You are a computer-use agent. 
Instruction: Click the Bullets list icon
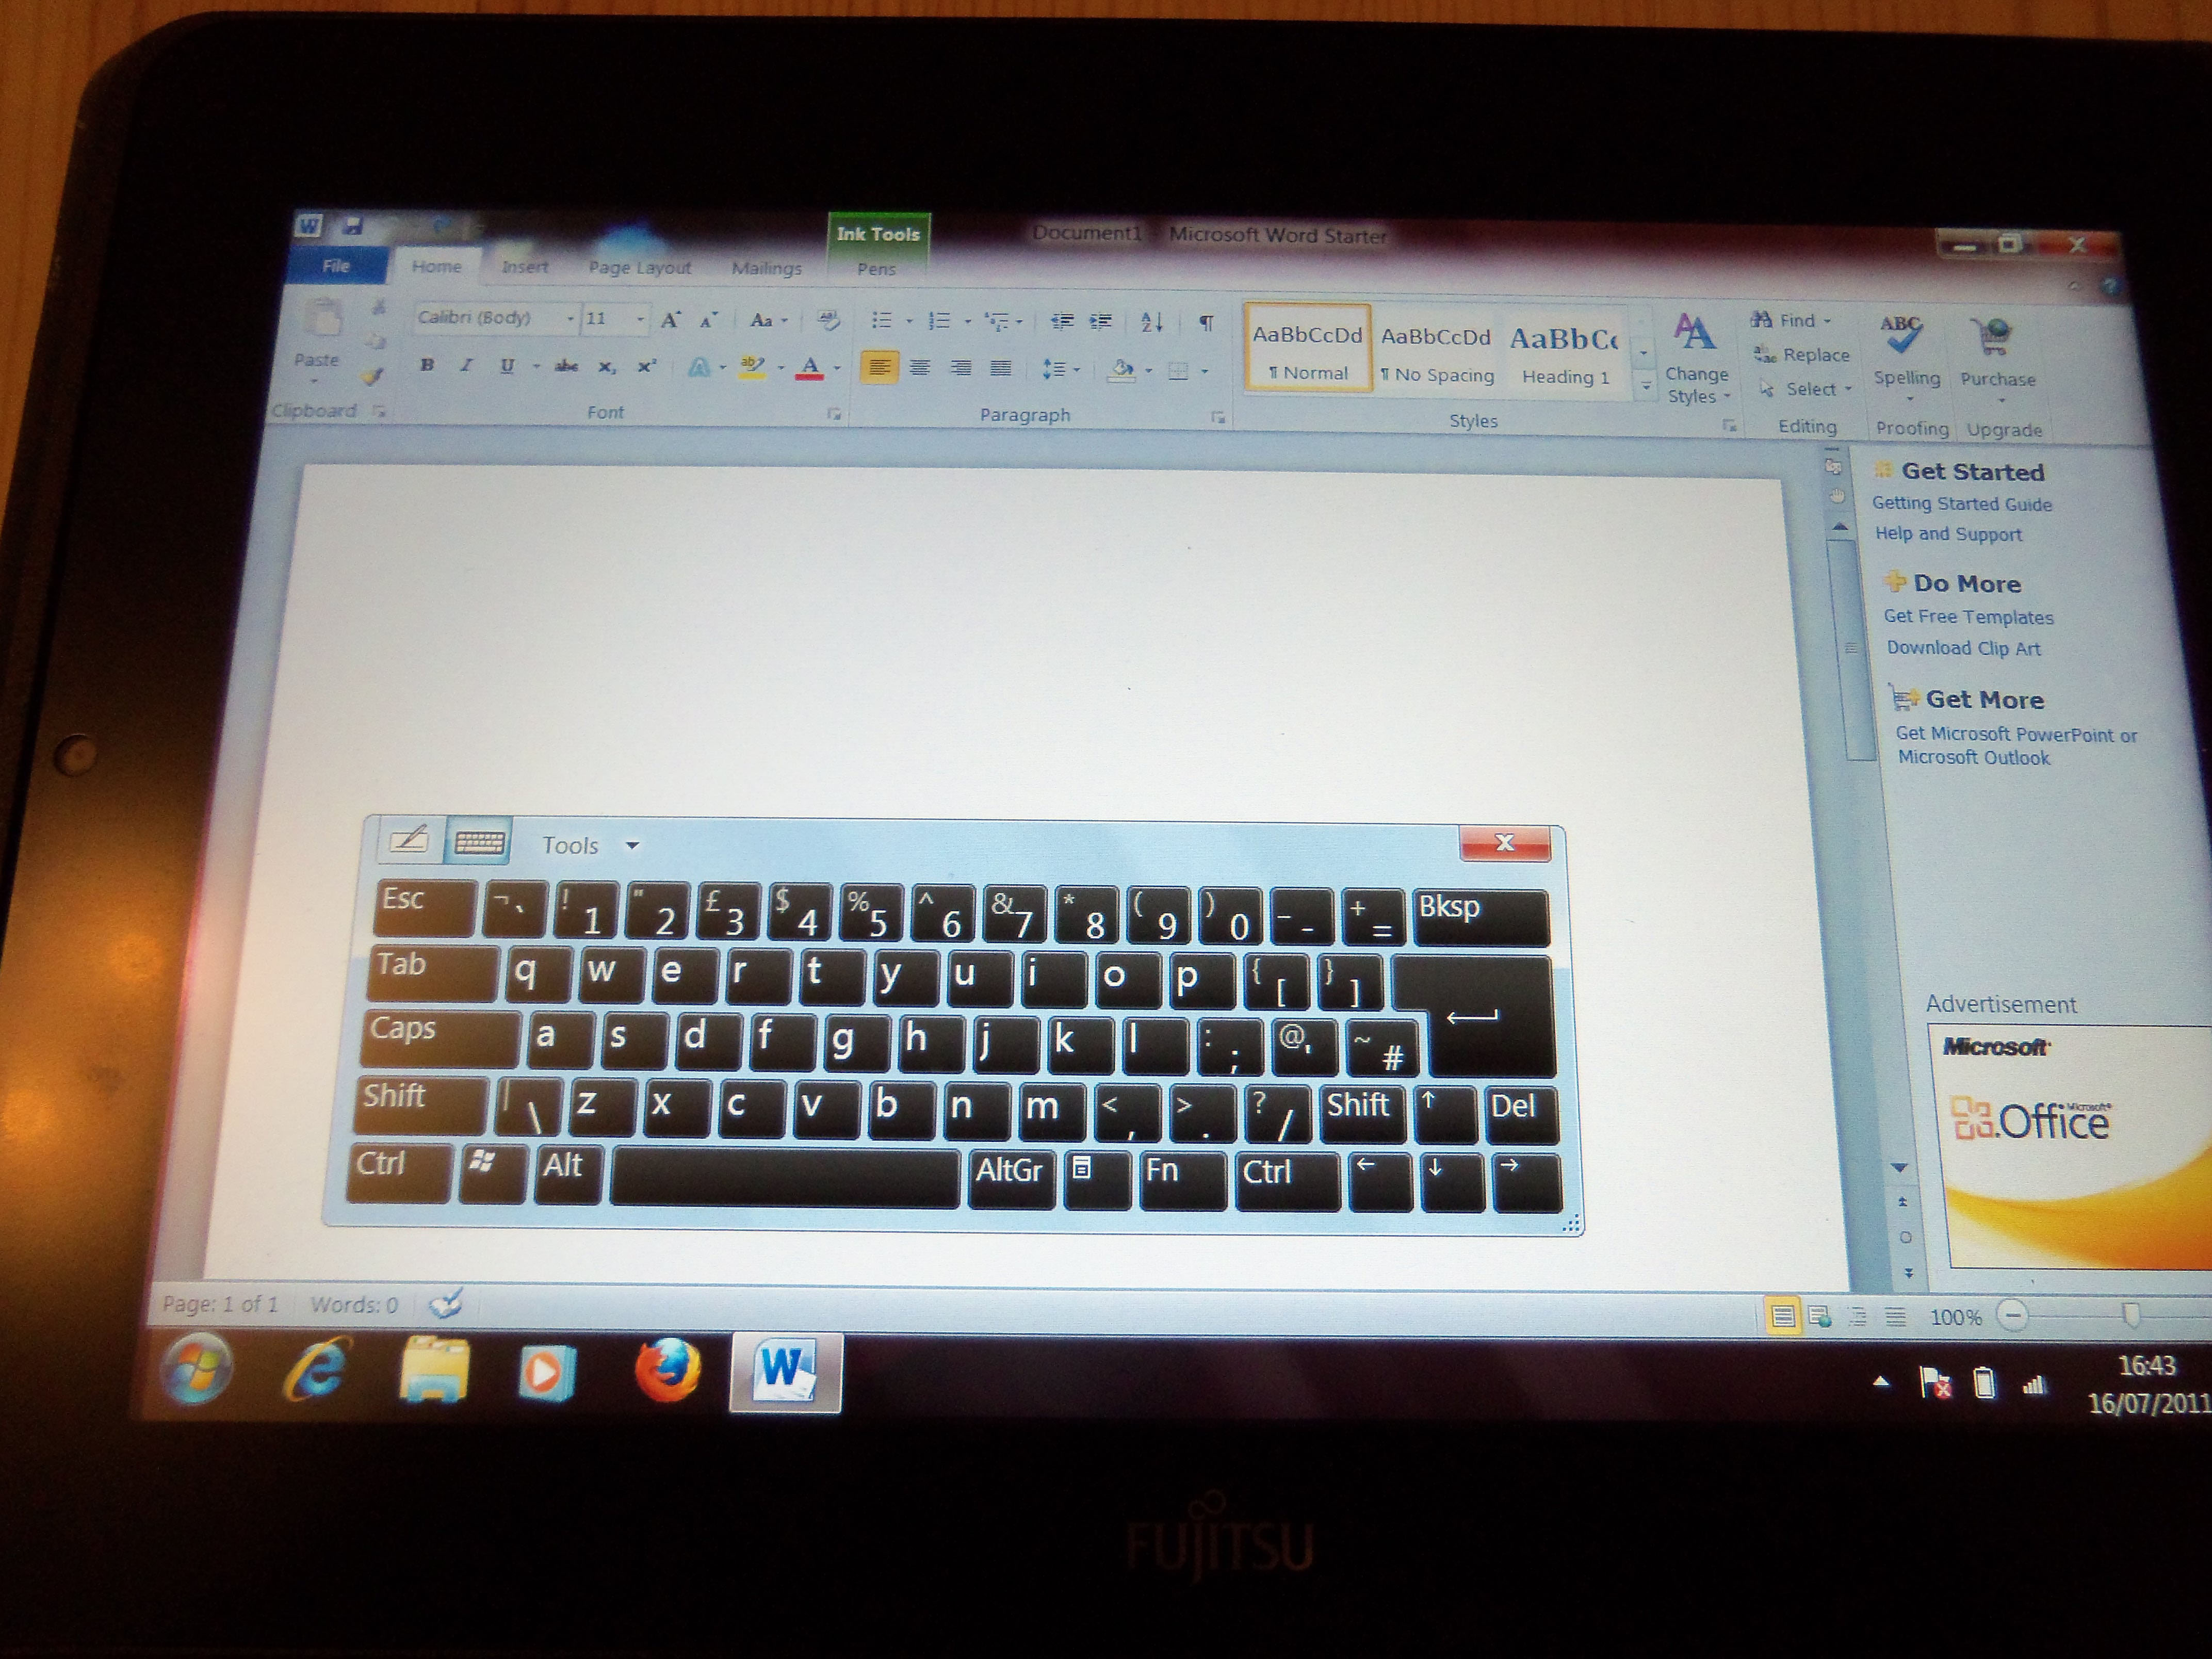pyautogui.click(x=881, y=320)
